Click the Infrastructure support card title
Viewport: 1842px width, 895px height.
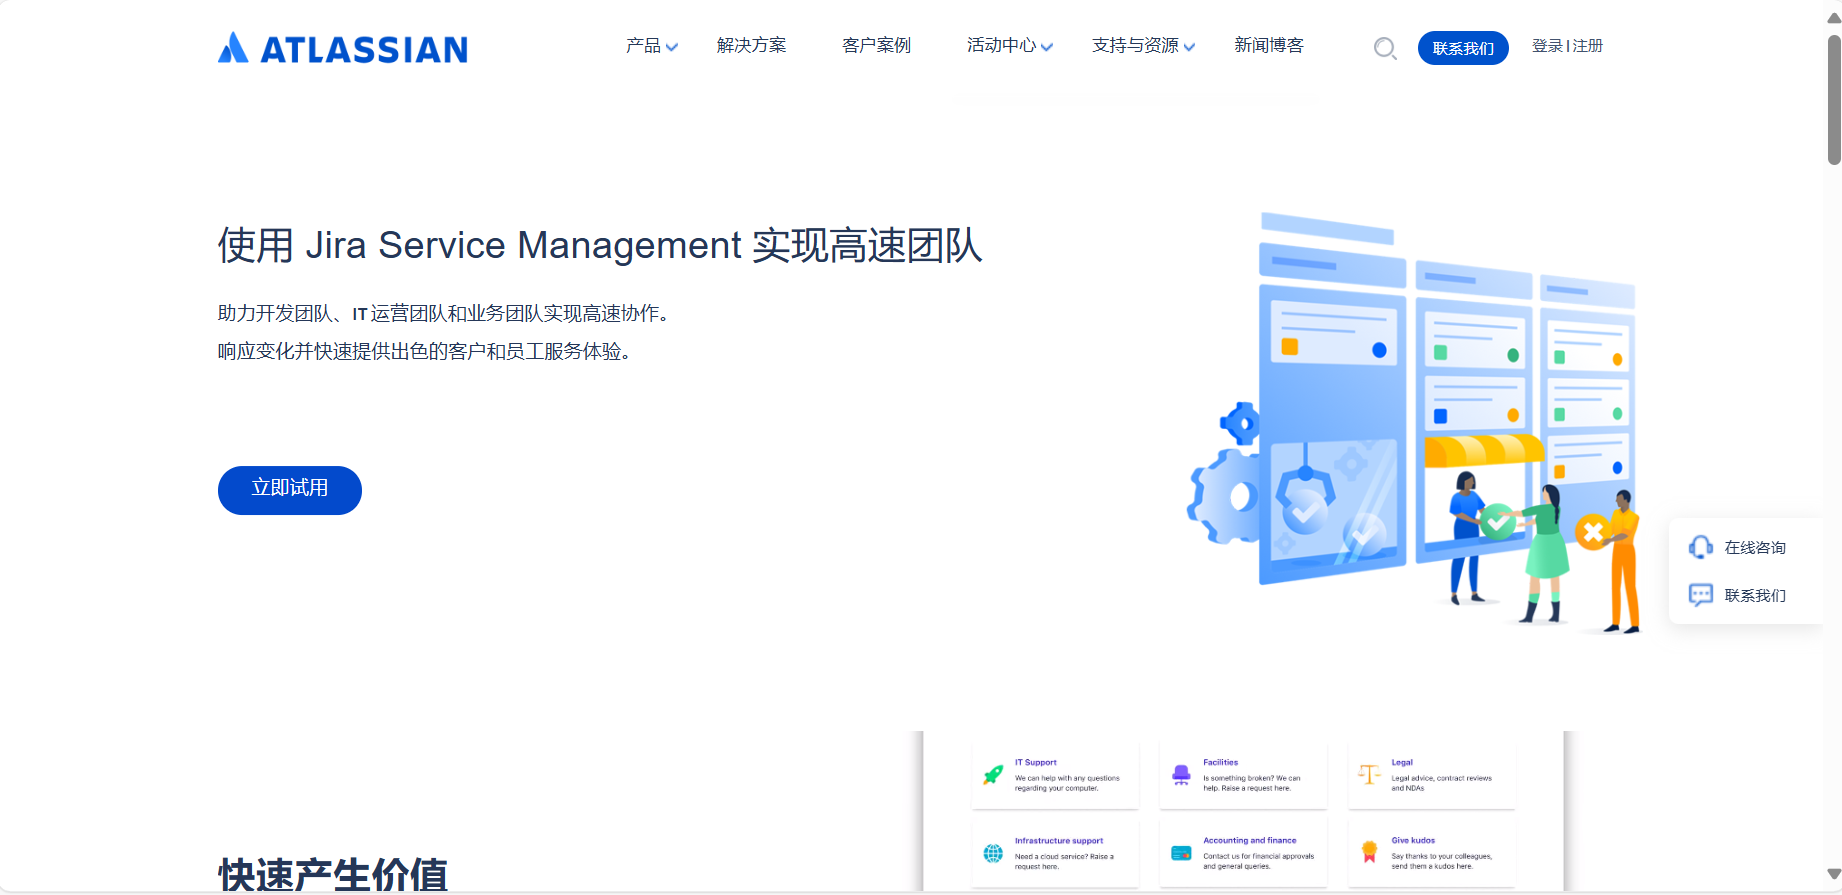1059,841
